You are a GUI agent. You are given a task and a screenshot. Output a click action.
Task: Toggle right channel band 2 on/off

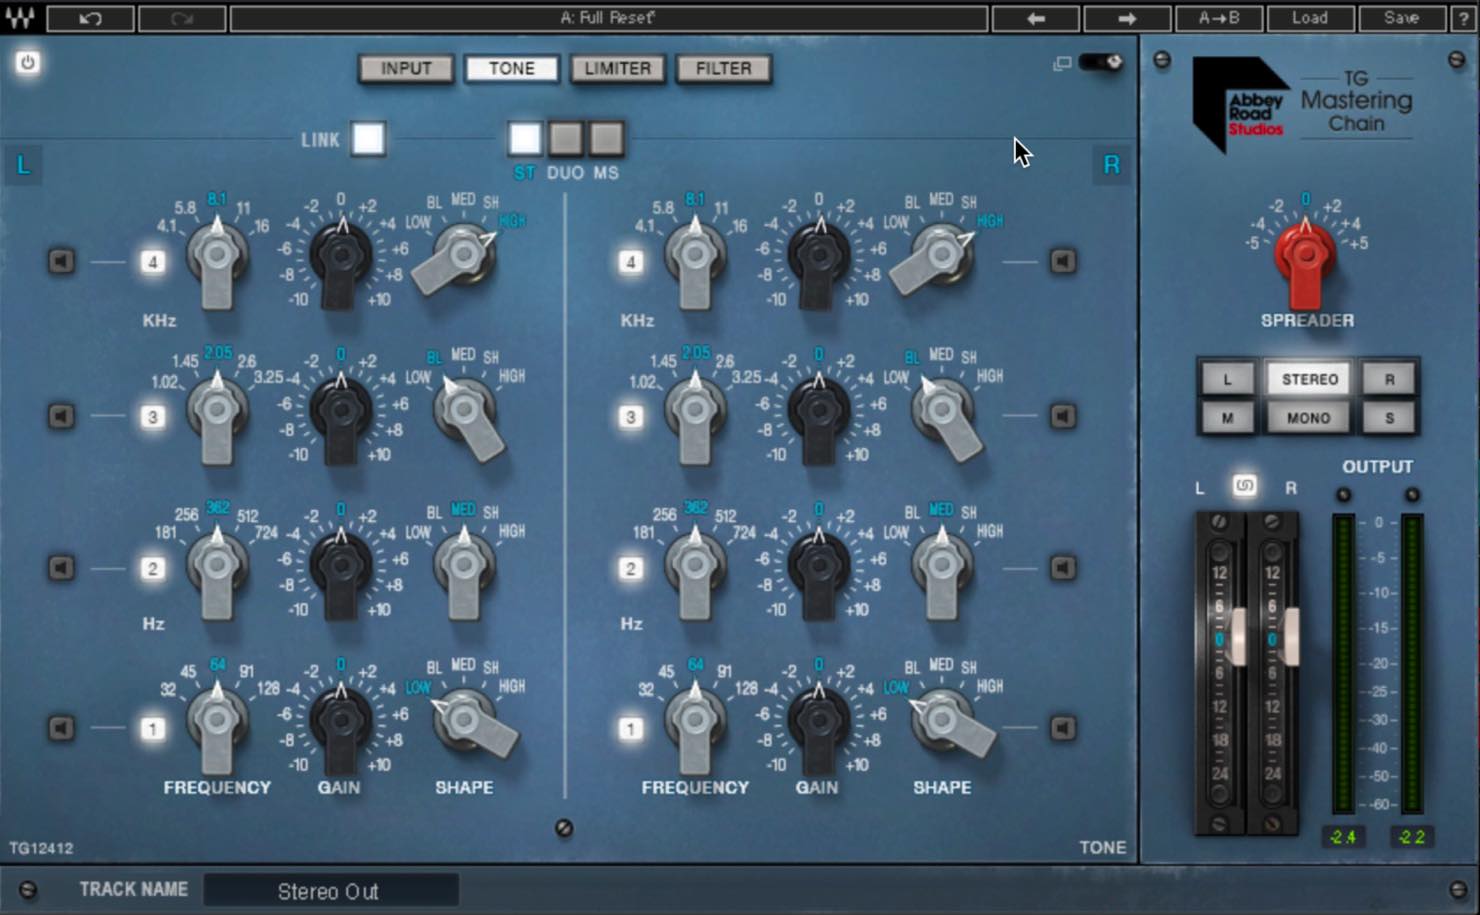tap(630, 569)
